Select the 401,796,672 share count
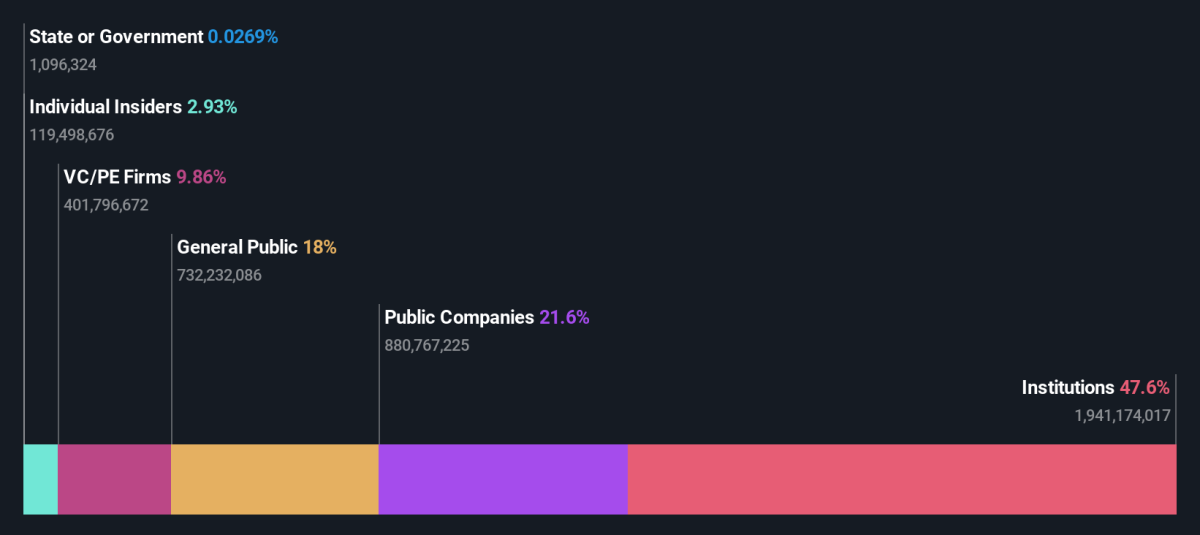The width and height of the screenshot is (1200, 535). point(106,205)
